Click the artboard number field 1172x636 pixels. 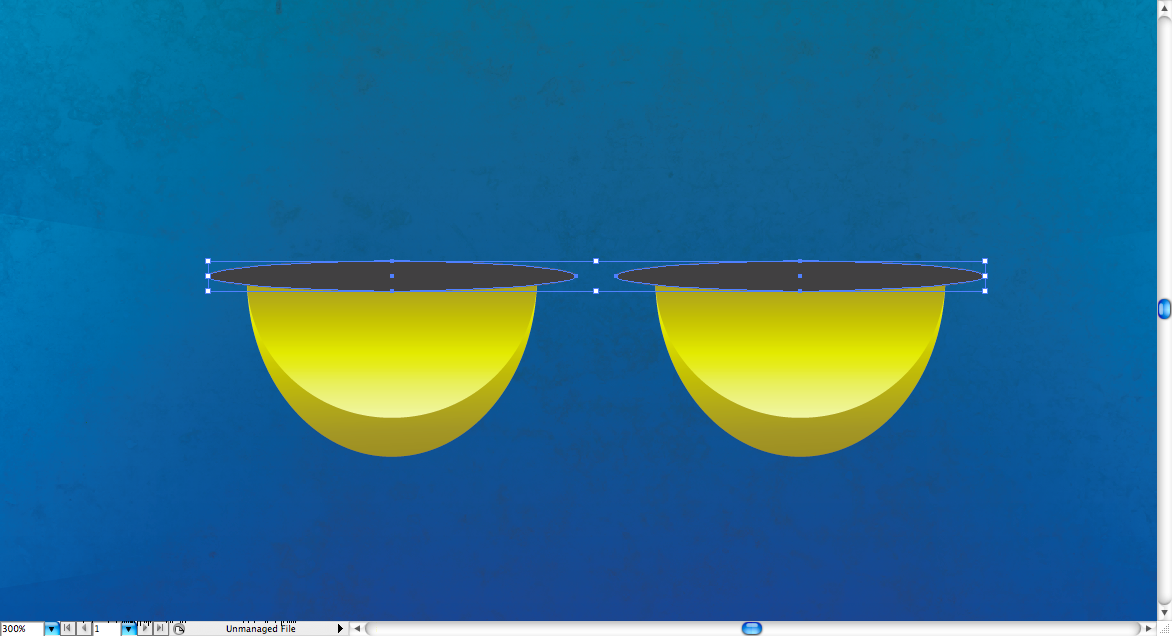pyautogui.click(x=105, y=629)
